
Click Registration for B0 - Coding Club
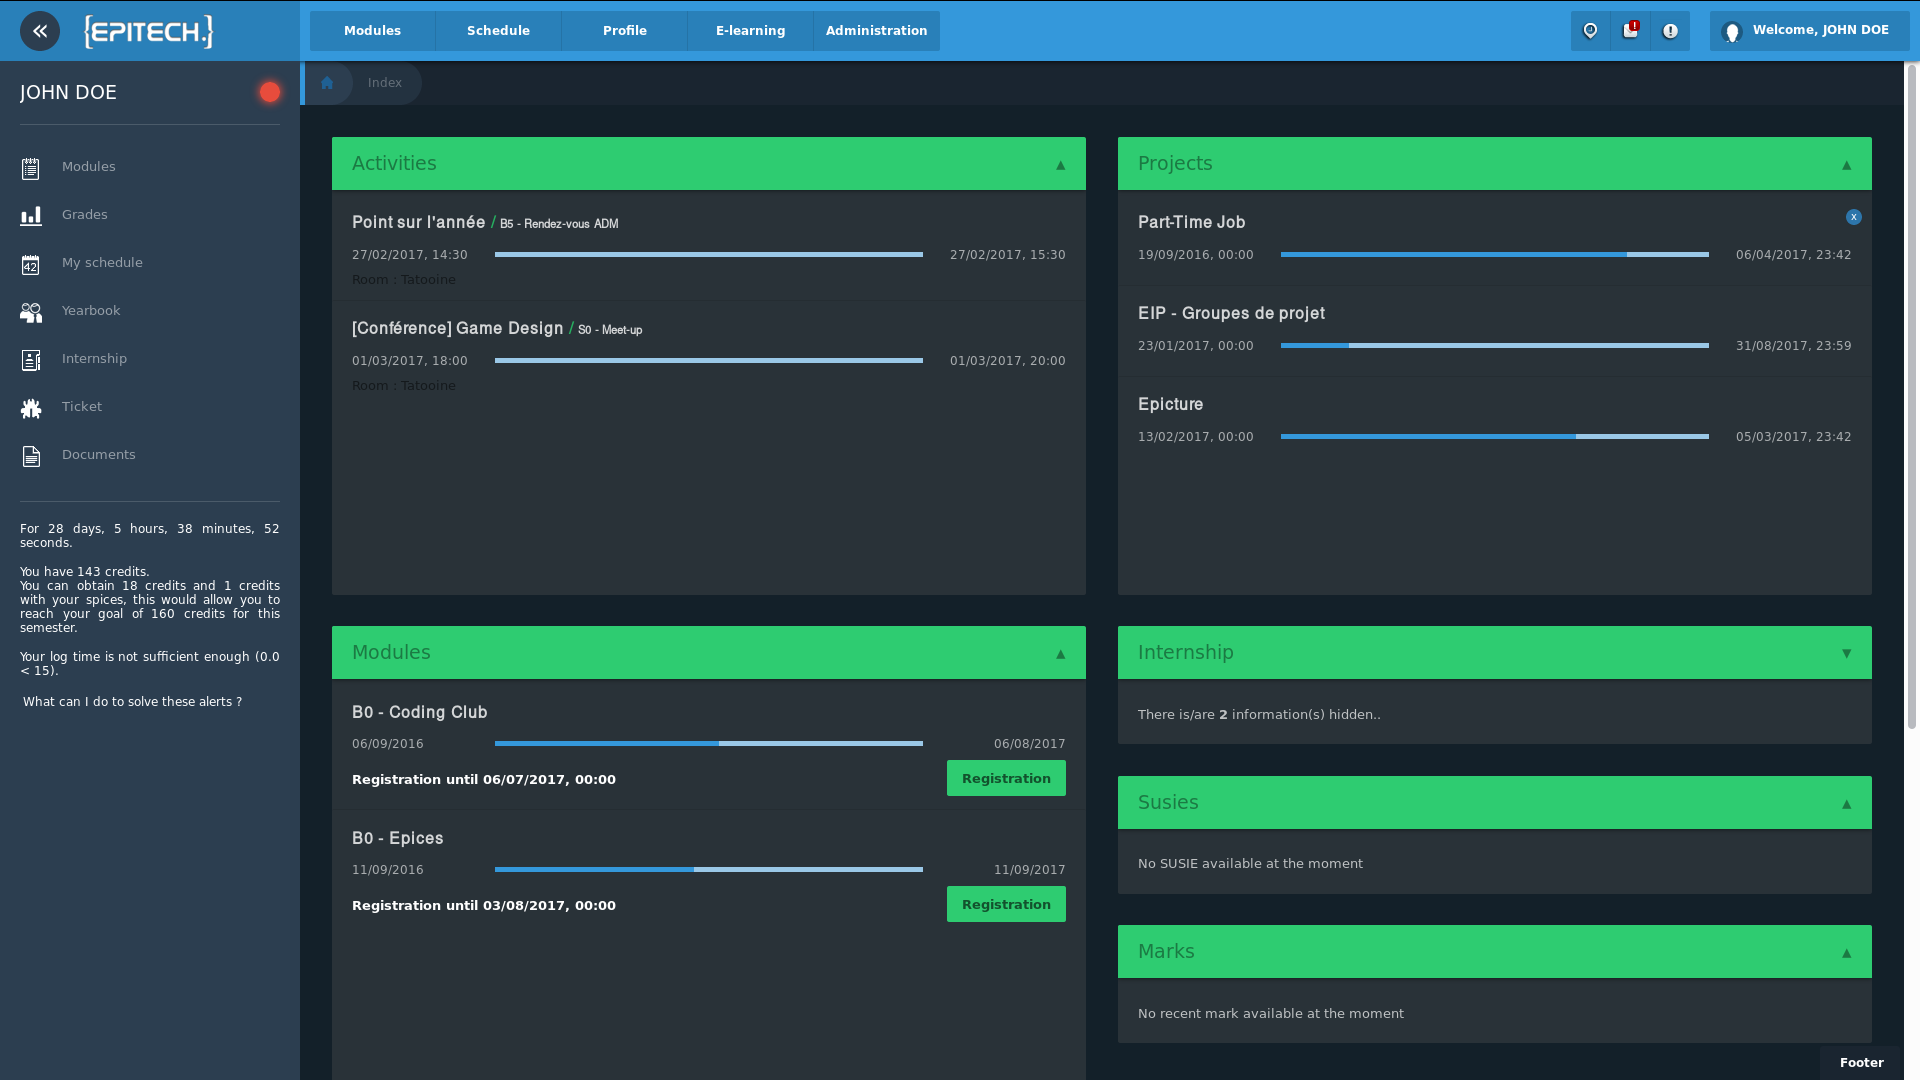click(1006, 778)
